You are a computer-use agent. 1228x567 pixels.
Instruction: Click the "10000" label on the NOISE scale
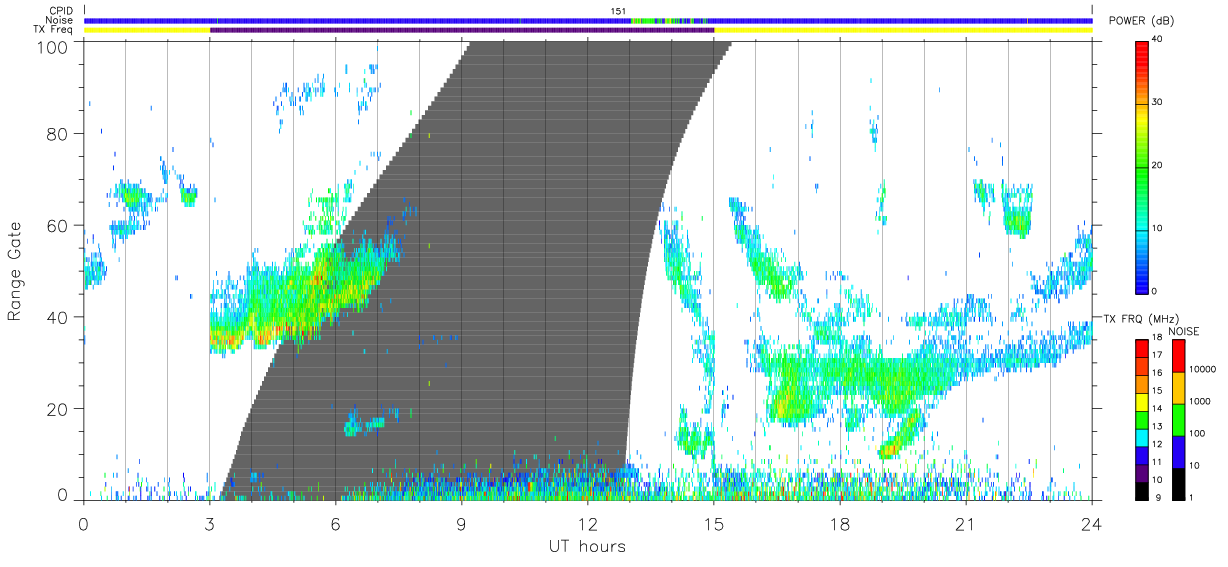[1202, 369]
